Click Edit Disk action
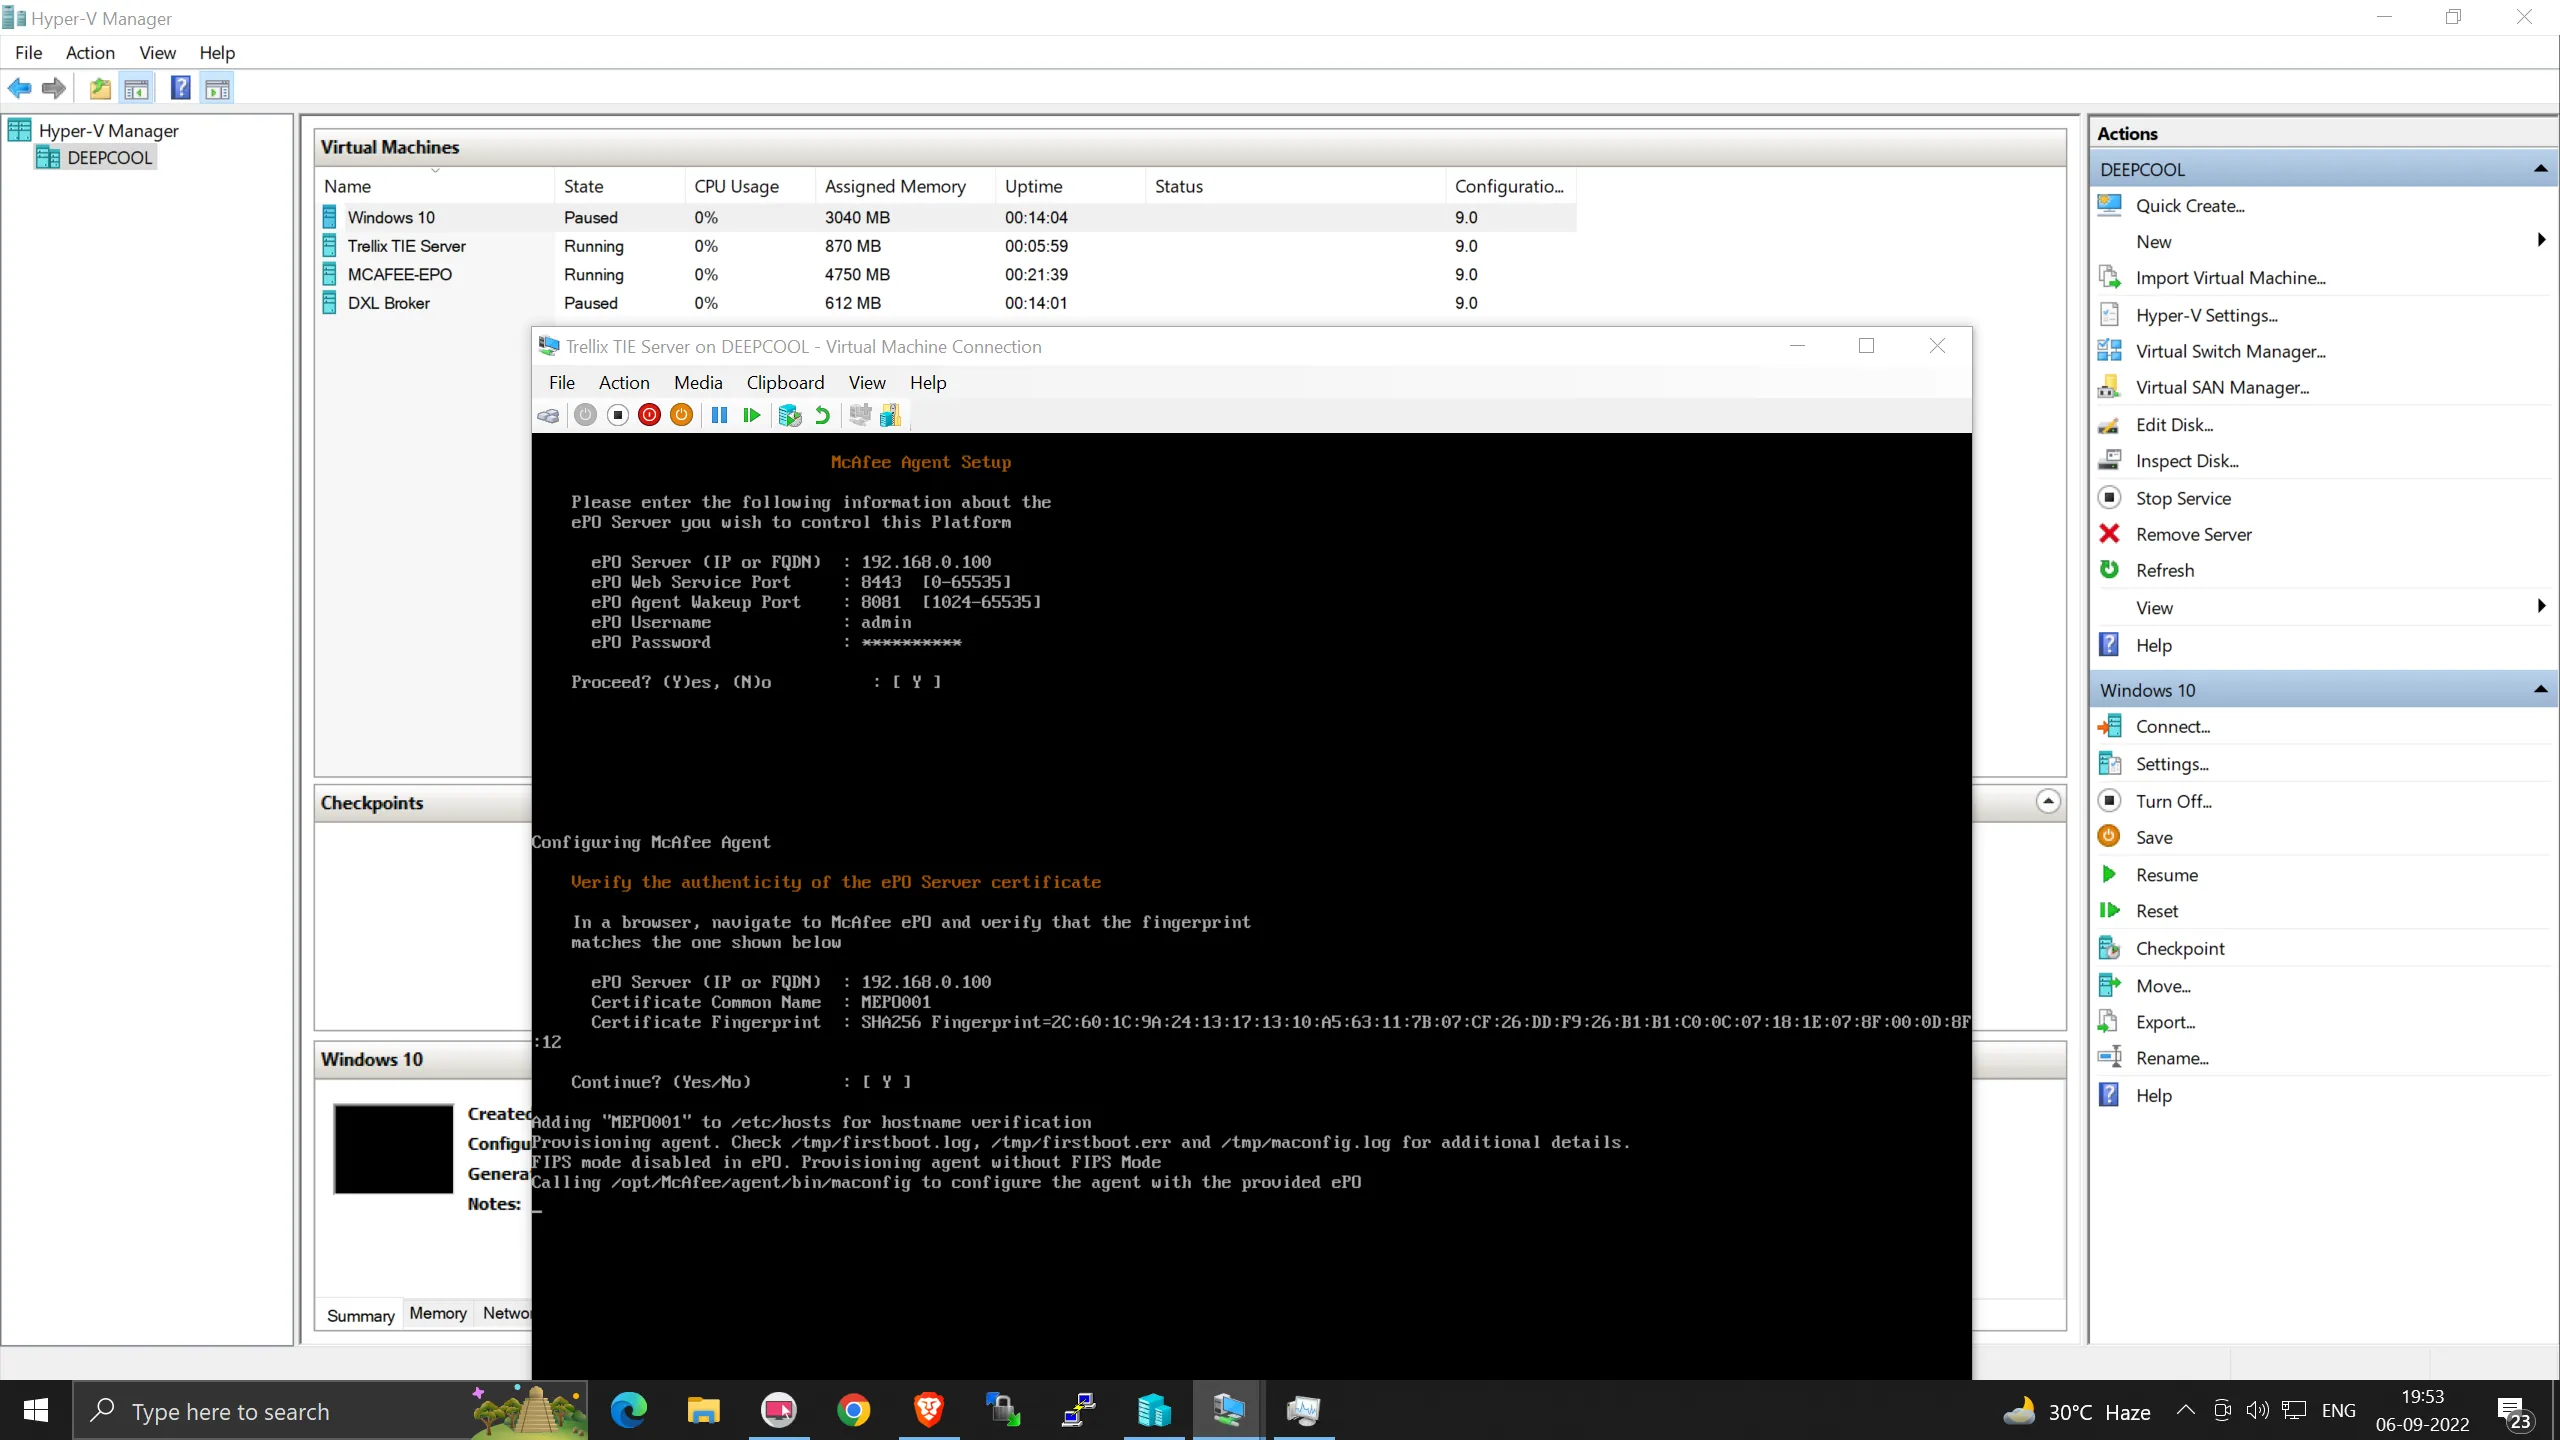 click(x=2174, y=425)
